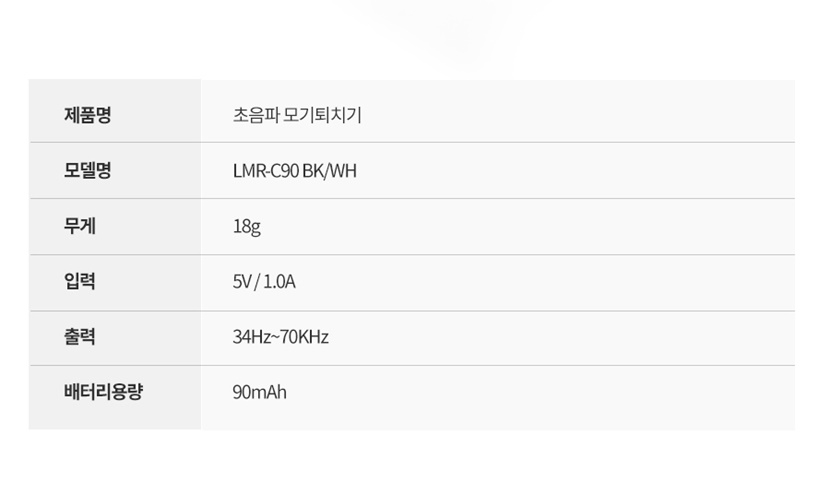Select the 34Hz~70KHz output value
The height and width of the screenshot is (483, 830).
click(281, 337)
